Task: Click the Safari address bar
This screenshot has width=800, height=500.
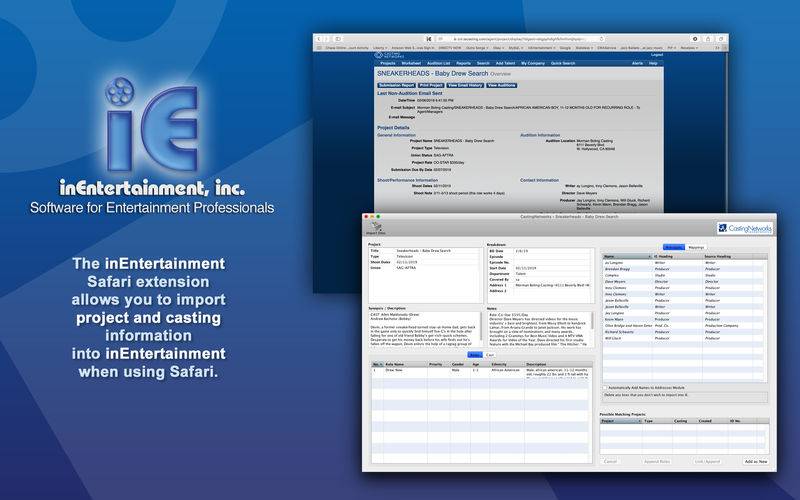Action: coord(521,39)
